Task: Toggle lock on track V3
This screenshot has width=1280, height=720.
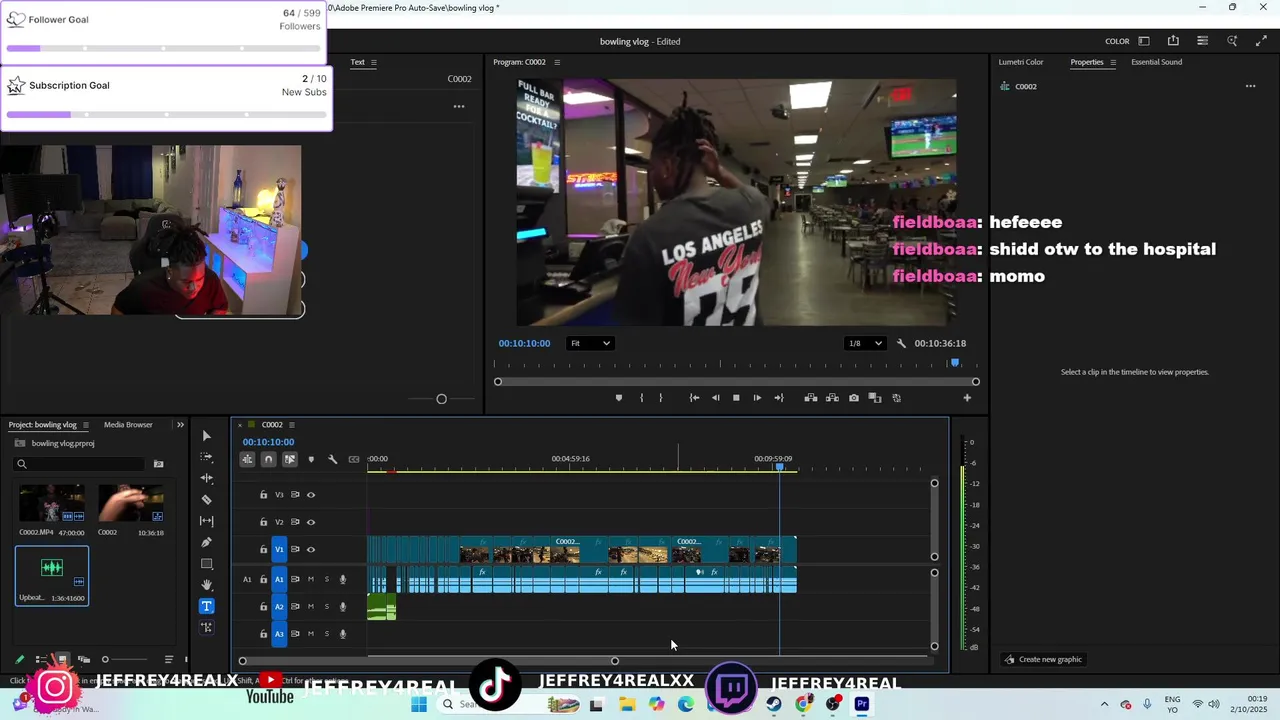Action: pos(263,495)
